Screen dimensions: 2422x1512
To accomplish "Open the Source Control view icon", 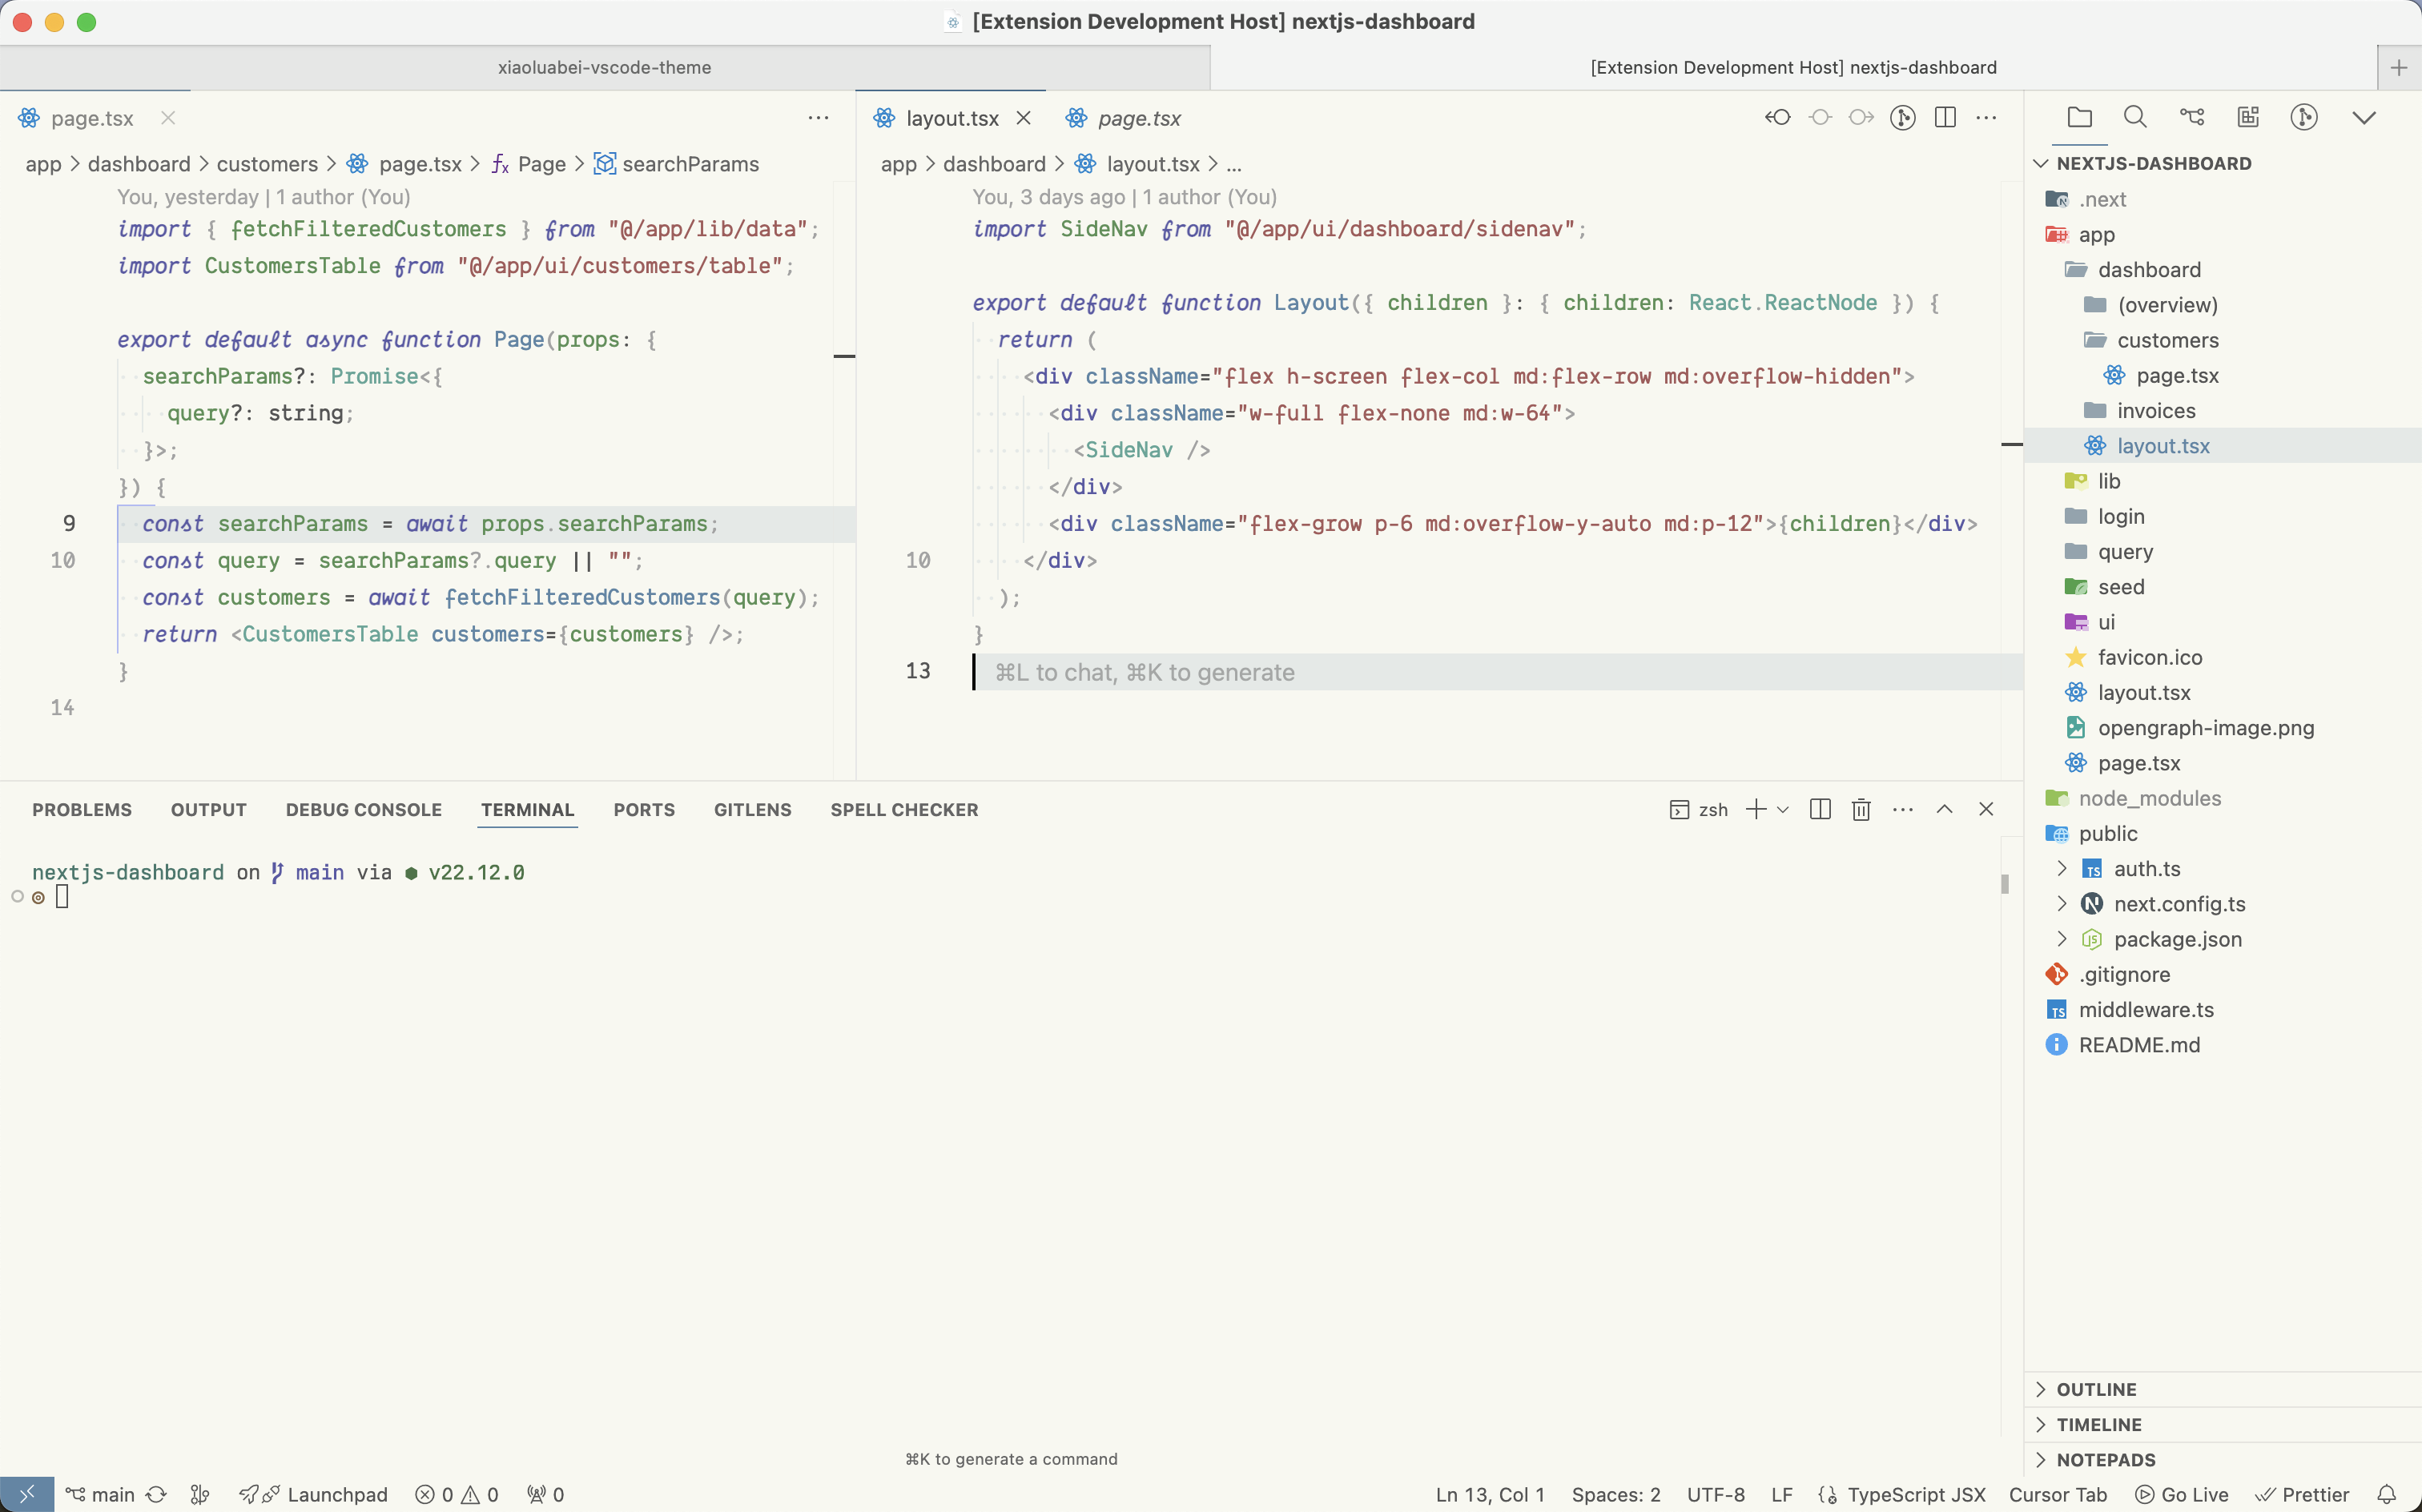I will 2191,117.
